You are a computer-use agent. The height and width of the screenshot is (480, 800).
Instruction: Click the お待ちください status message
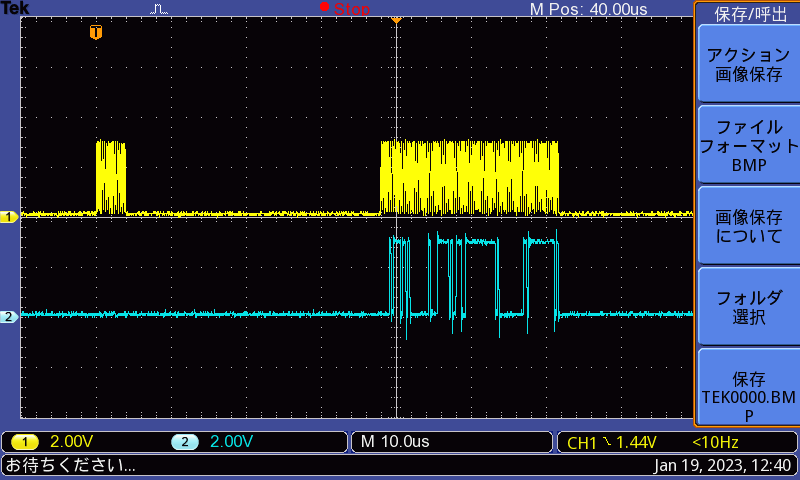point(70,465)
